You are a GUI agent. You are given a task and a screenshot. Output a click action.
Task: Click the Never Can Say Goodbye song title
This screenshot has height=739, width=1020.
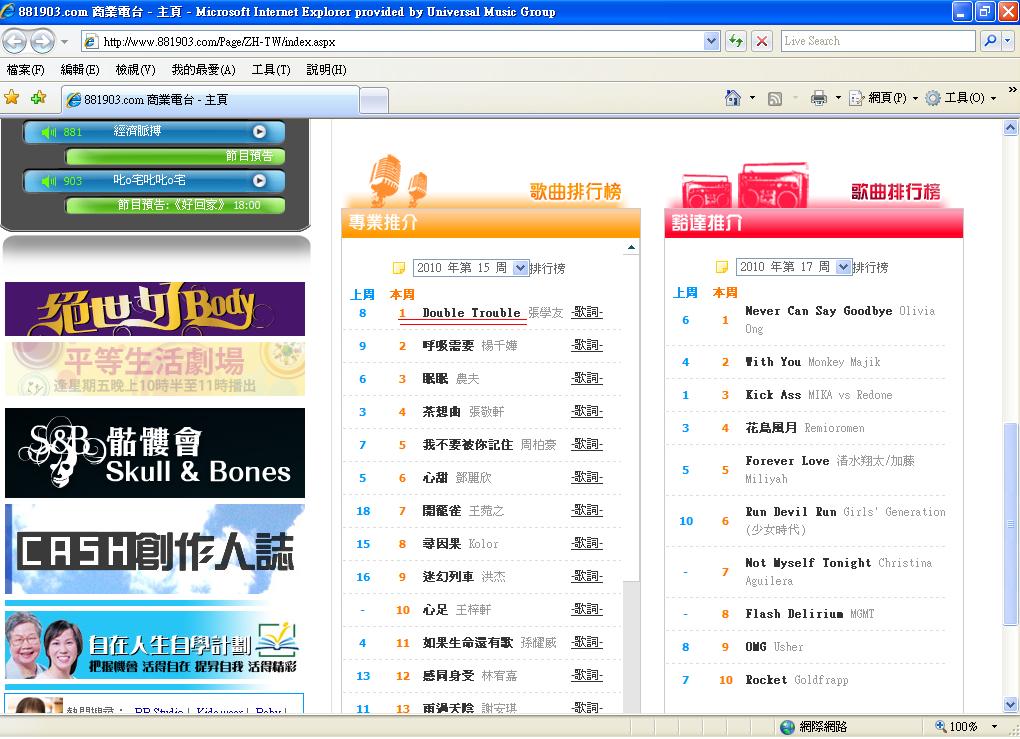pos(818,311)
